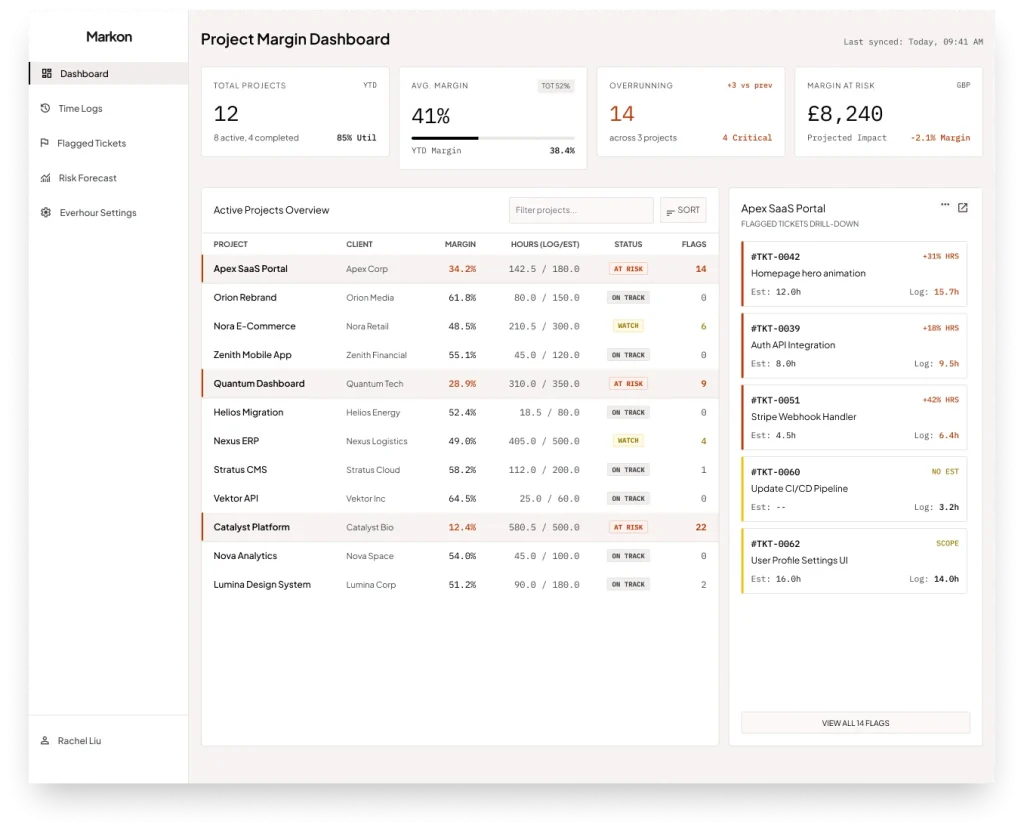Click AT RISK badge on Catalyst Platform row
The height and width of the screenshot is (831, 1024).
point(628,527)
